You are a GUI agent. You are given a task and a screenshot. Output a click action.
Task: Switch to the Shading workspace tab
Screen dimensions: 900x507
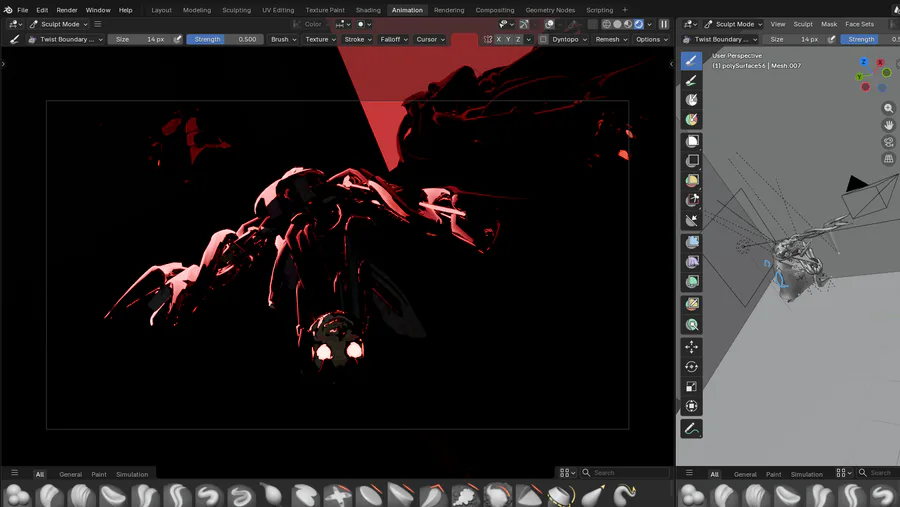368,10
